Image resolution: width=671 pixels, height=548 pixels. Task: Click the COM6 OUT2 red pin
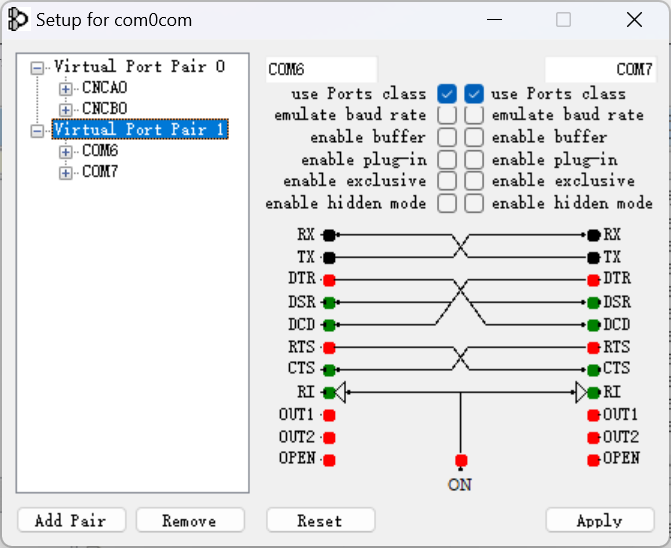[329, 438]
